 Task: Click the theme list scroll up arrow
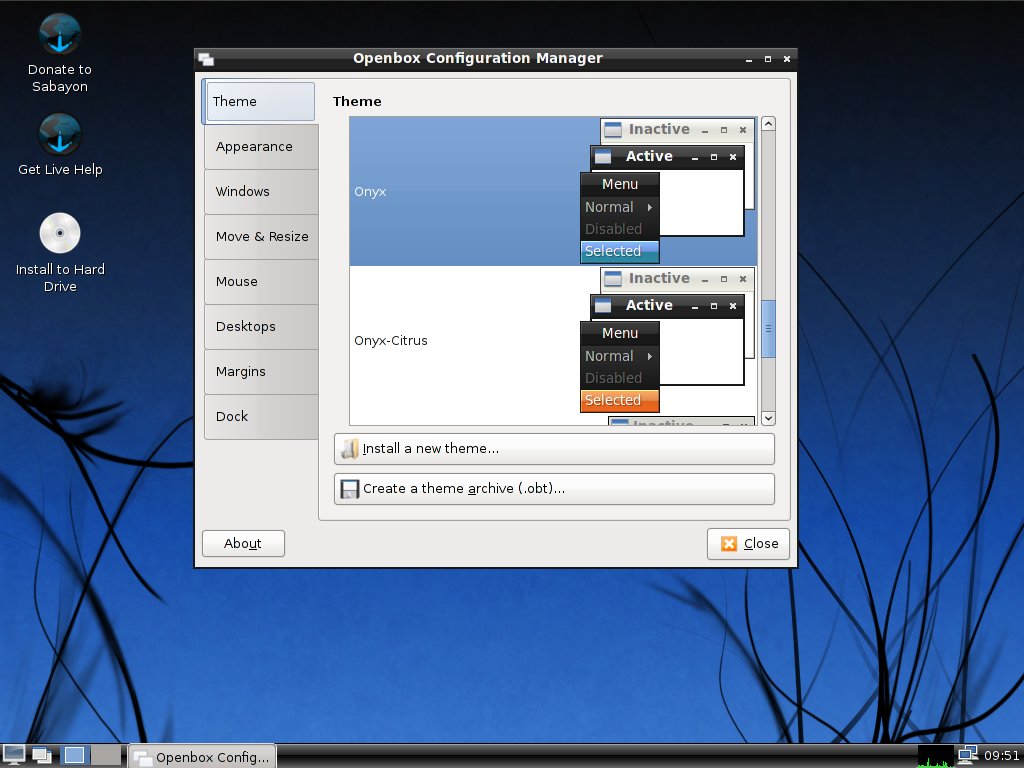pos(769,124)
